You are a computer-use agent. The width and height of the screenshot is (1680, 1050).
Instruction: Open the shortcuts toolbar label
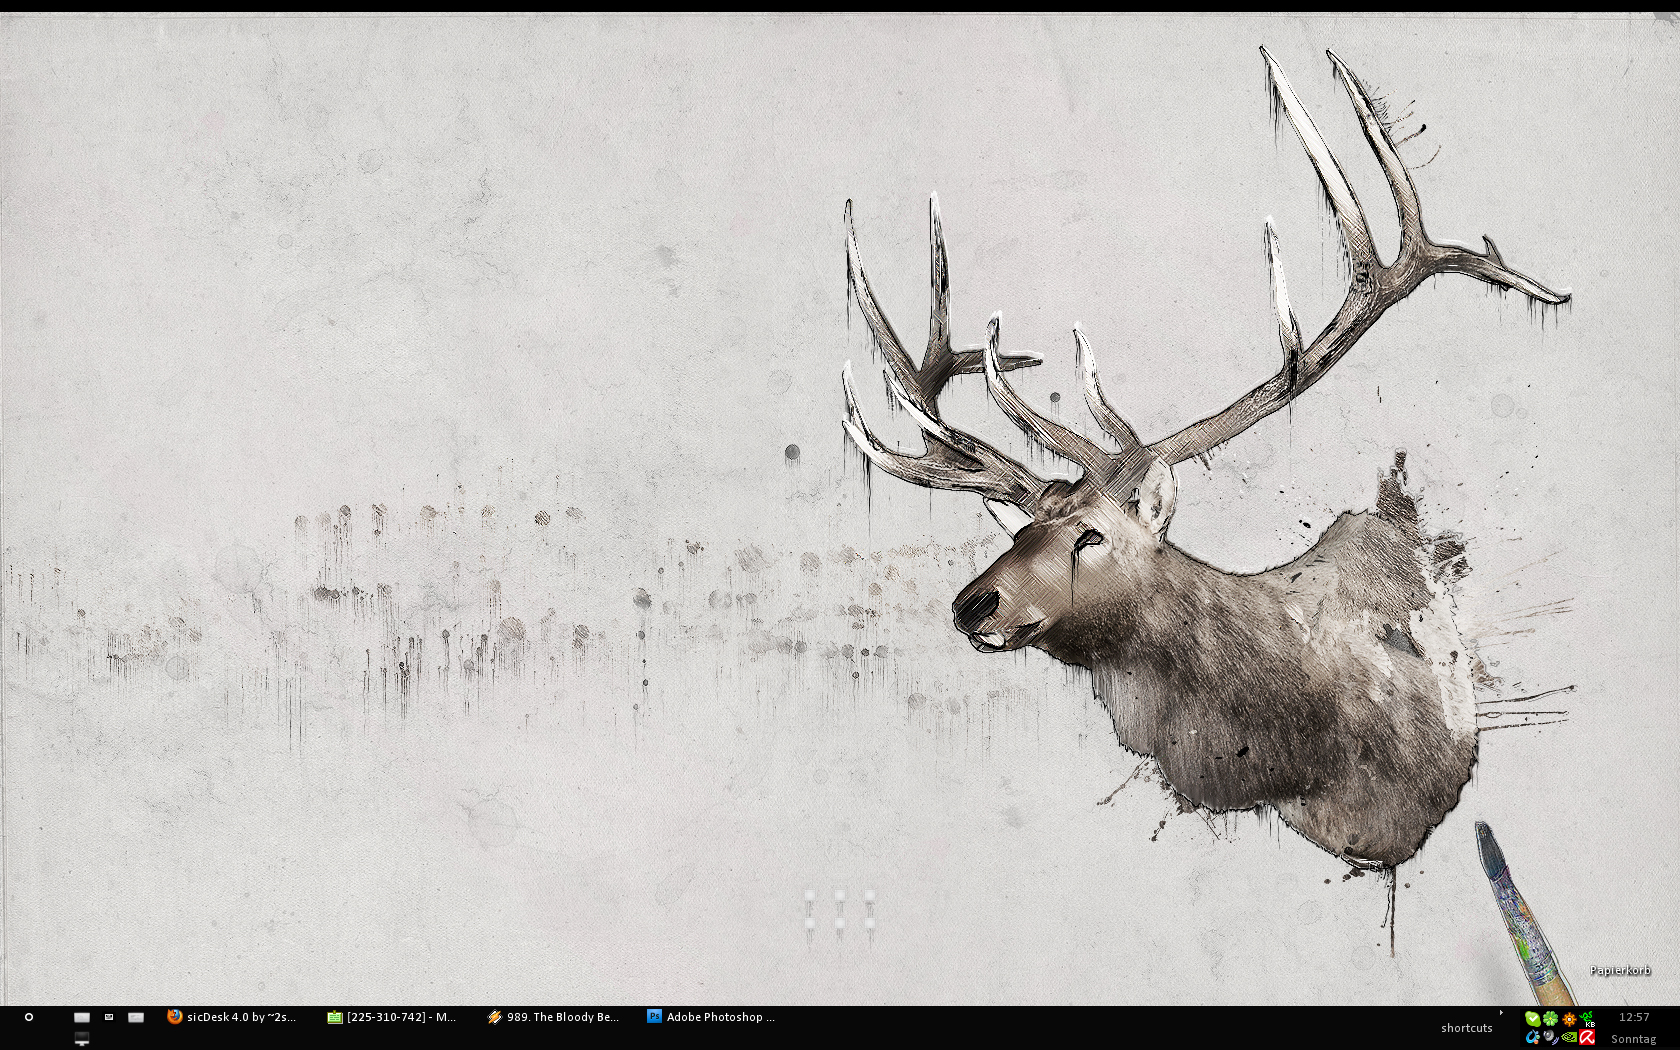[1466, 1028]
